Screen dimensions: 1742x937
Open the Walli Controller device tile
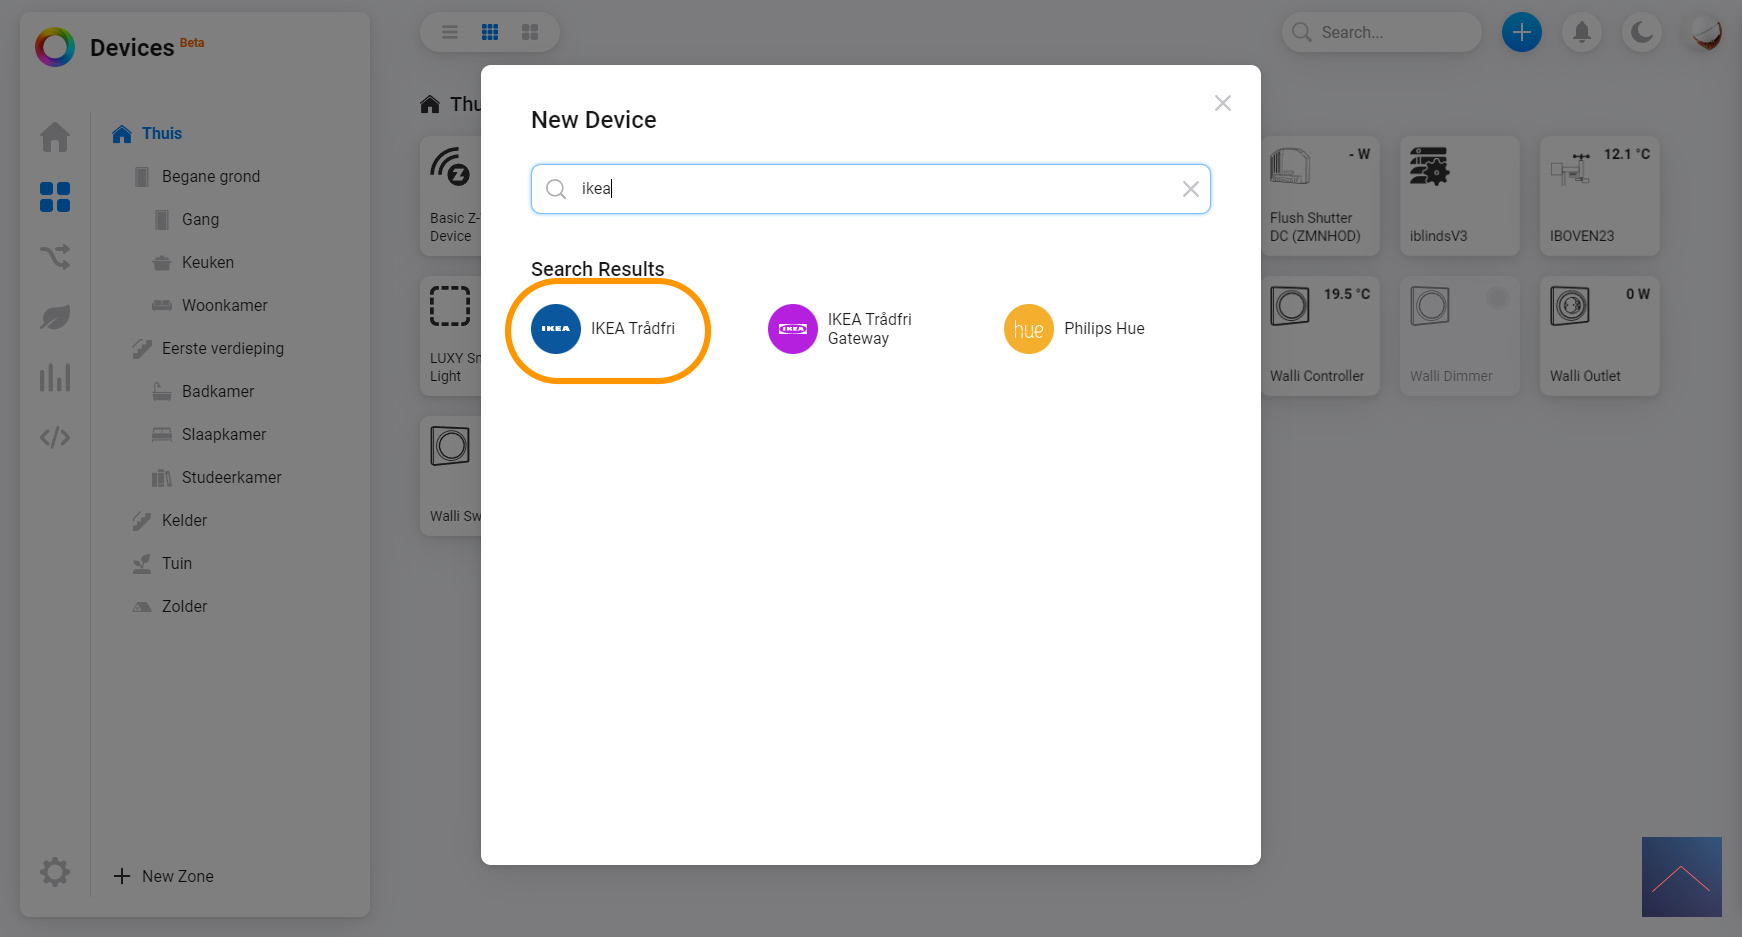(1320, 336)
